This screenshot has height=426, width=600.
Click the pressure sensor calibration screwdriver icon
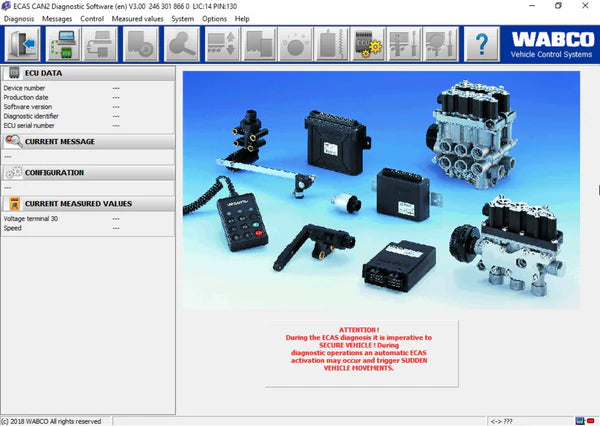(x=440, y=44)
